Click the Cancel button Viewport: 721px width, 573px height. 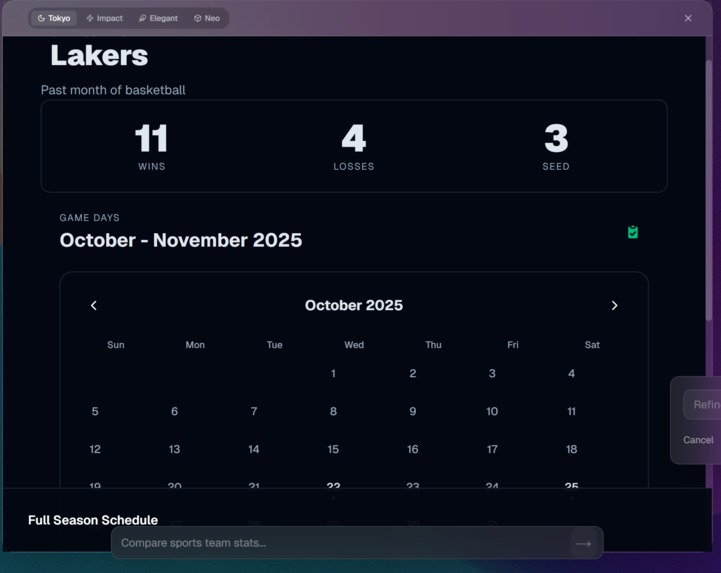(698, 440)
